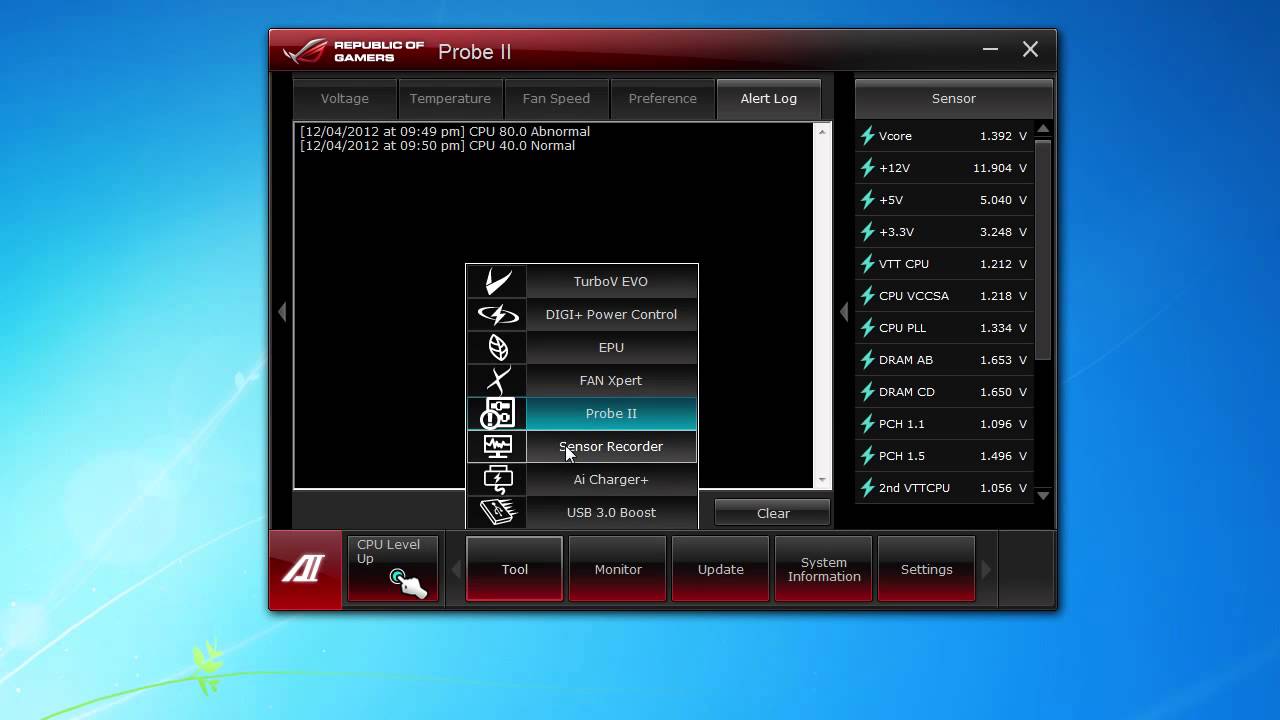1280x720 pixels.
Task: Click the +12V value 11.904
Action: tap(993, 168)
